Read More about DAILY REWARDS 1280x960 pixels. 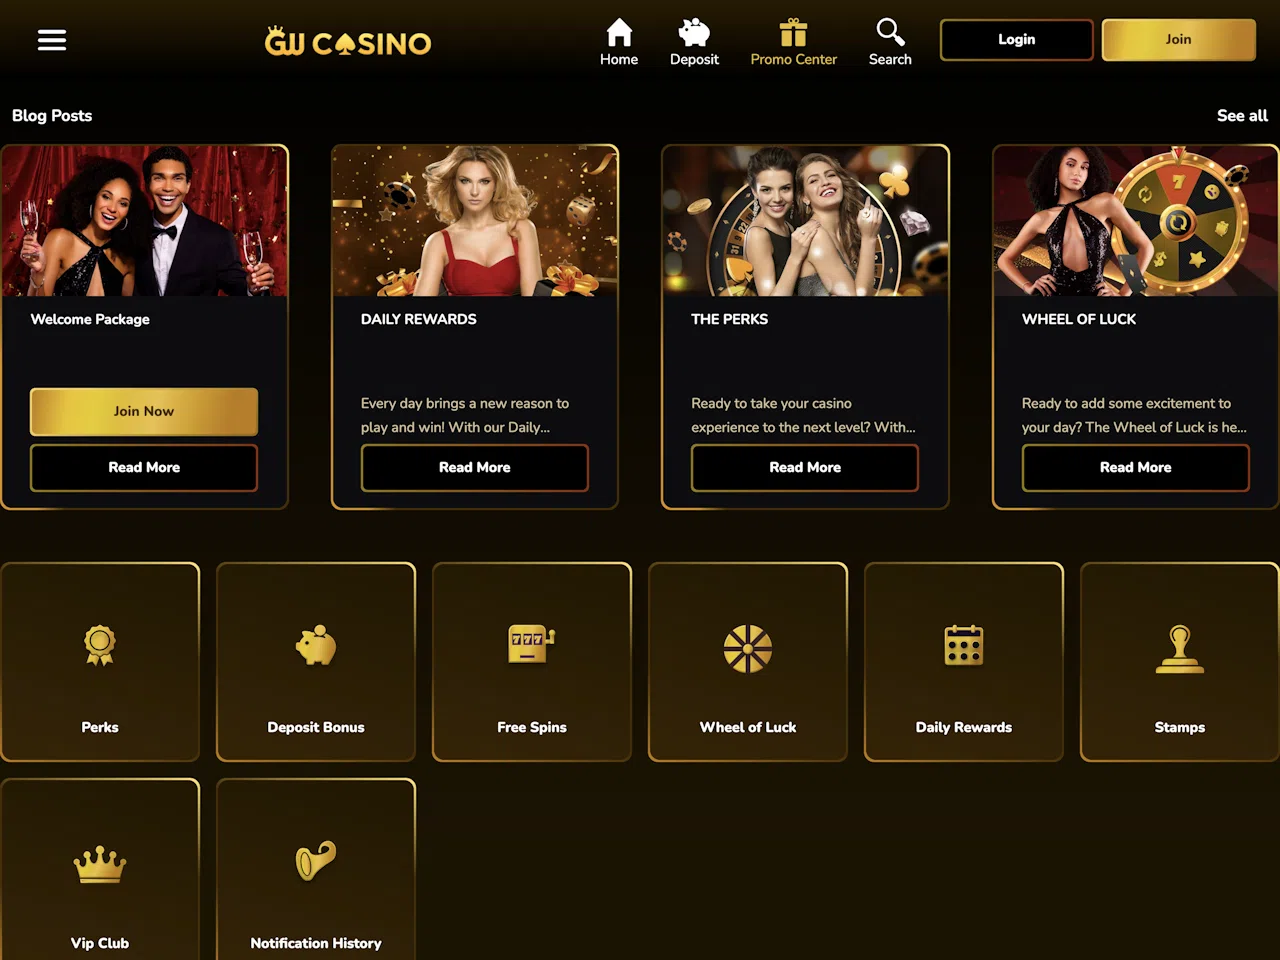pyautogui.click(x=475, y=468)
